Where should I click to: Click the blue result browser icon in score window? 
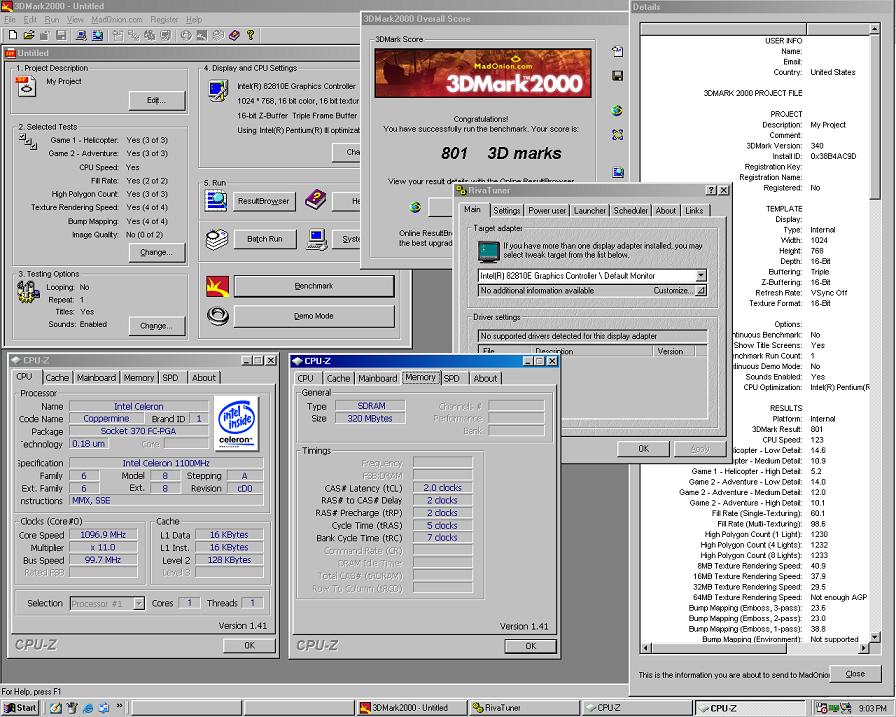tap(618, 171)
